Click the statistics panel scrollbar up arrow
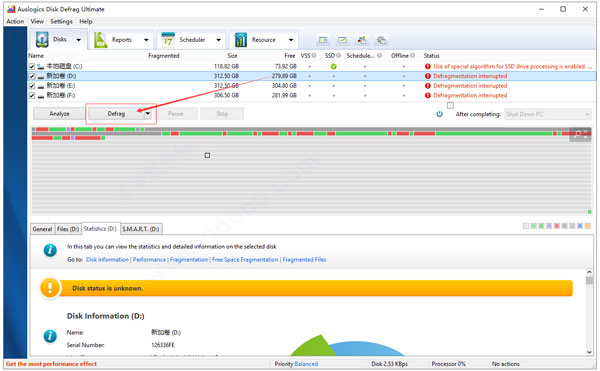 click(589, 272)
